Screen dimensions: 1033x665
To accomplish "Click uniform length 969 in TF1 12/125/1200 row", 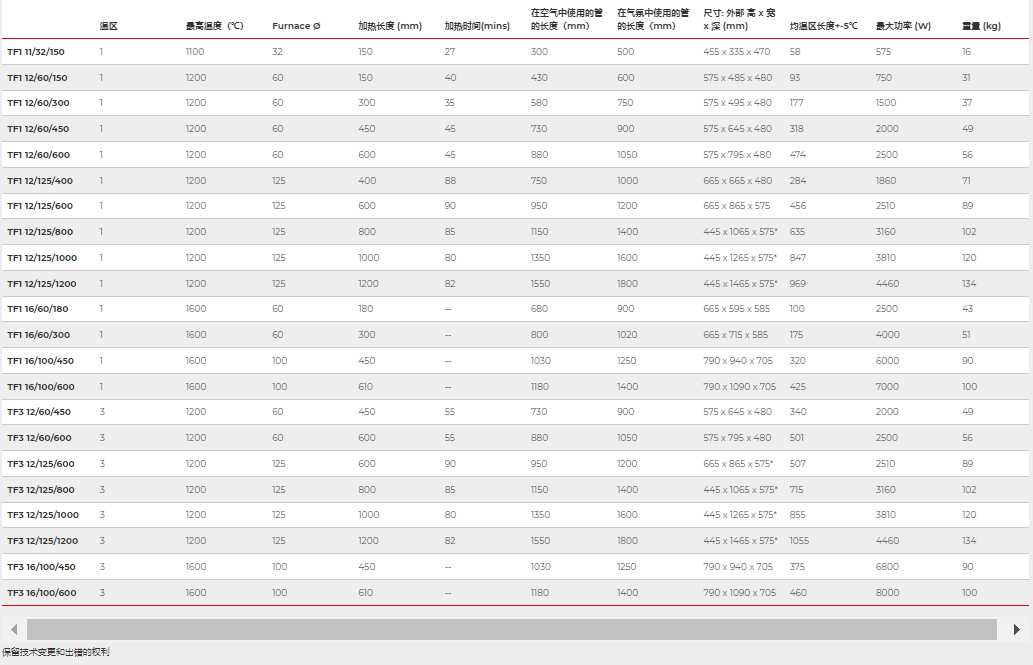I will (798, 283).
